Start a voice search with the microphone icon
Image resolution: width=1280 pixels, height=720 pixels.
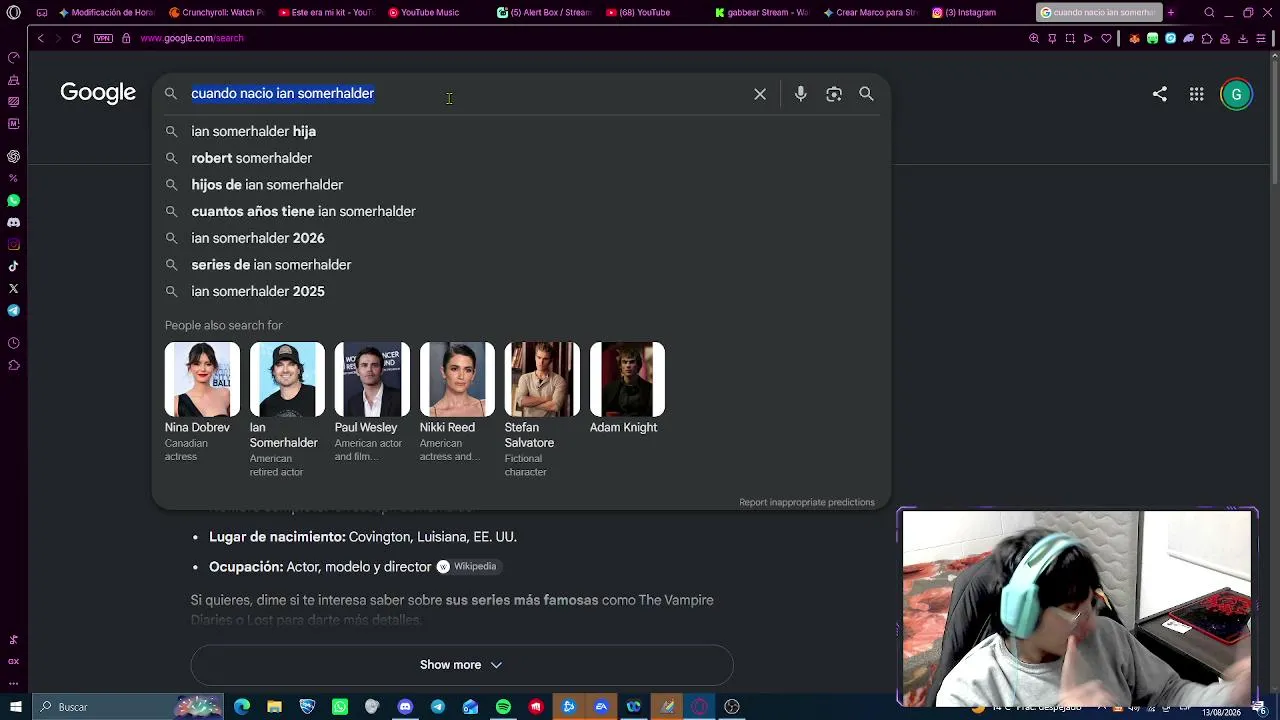(x=800, y=94)
